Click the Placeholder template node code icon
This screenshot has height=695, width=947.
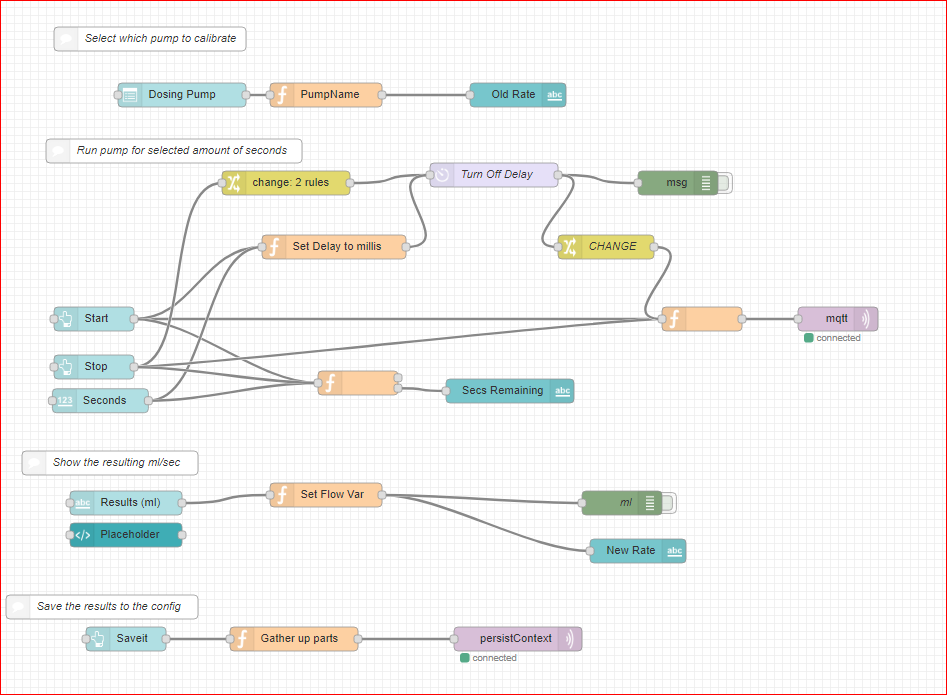coord(82,534)
